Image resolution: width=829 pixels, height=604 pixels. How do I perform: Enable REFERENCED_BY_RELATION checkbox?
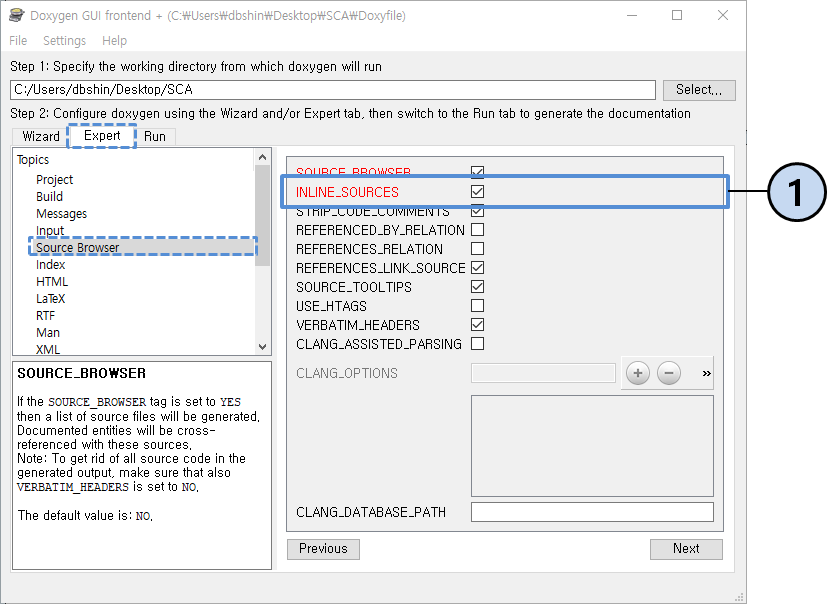(x=477, y=230)
